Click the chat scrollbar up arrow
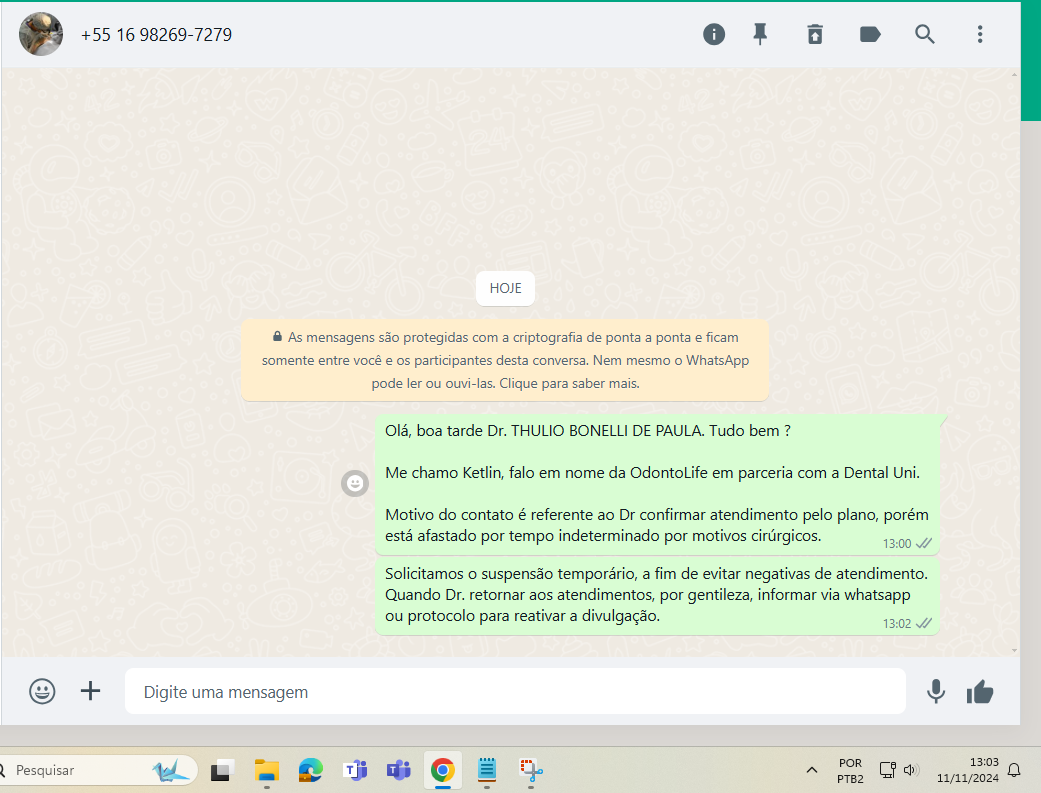 pyautogui.click(x=1014, y=74)
